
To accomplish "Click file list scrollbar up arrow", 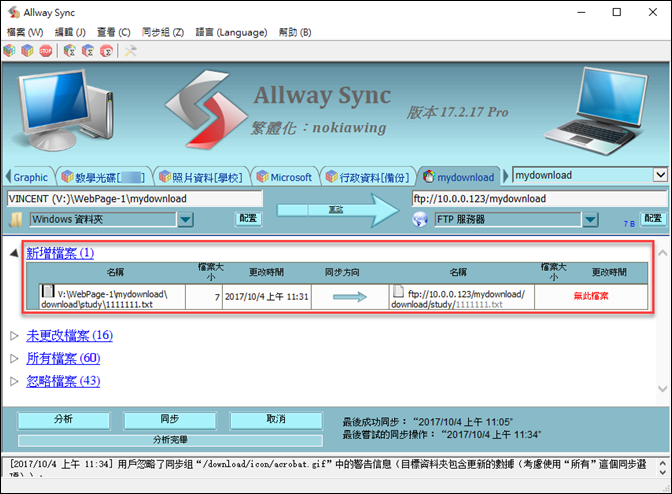I will 663,253.
